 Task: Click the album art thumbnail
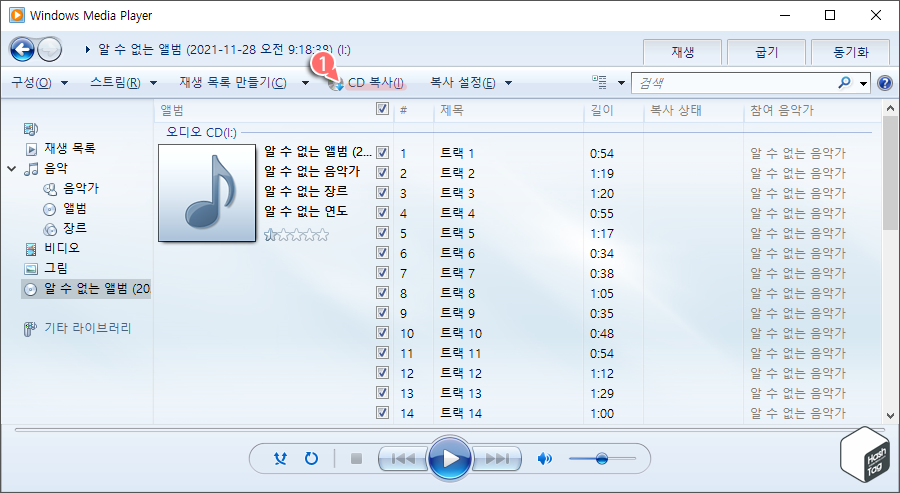point(207,193)
